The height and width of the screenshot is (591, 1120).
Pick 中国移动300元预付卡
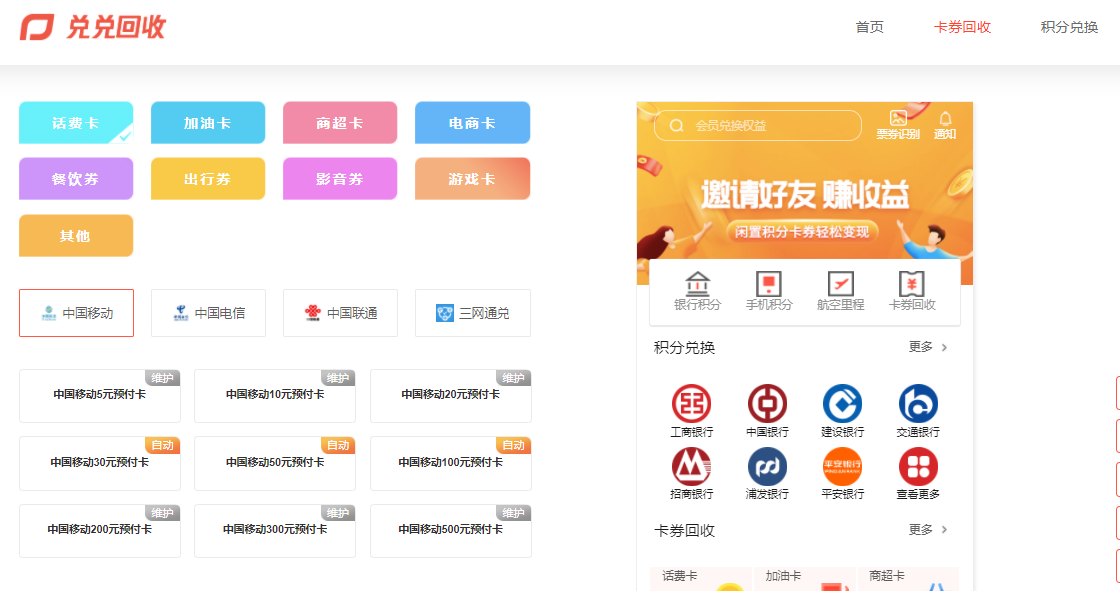[275, 531]
